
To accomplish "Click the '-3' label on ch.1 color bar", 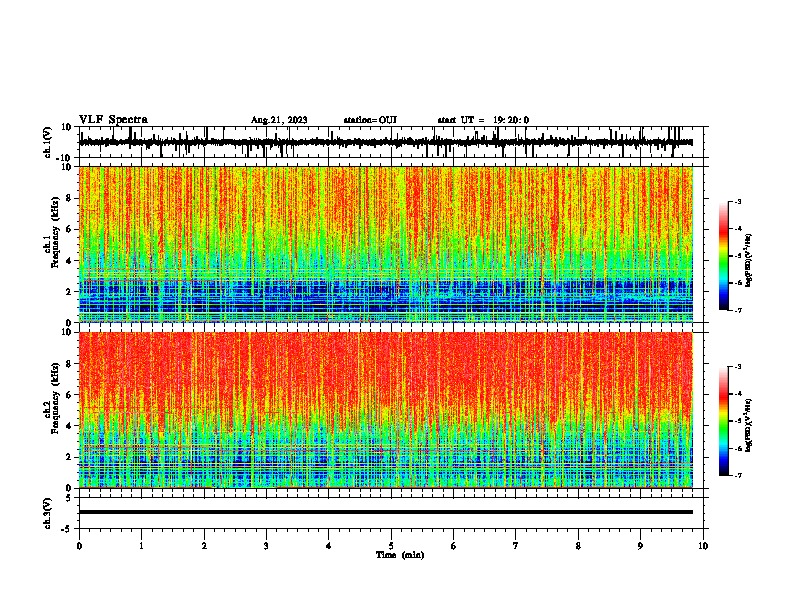I will (738, 202).
